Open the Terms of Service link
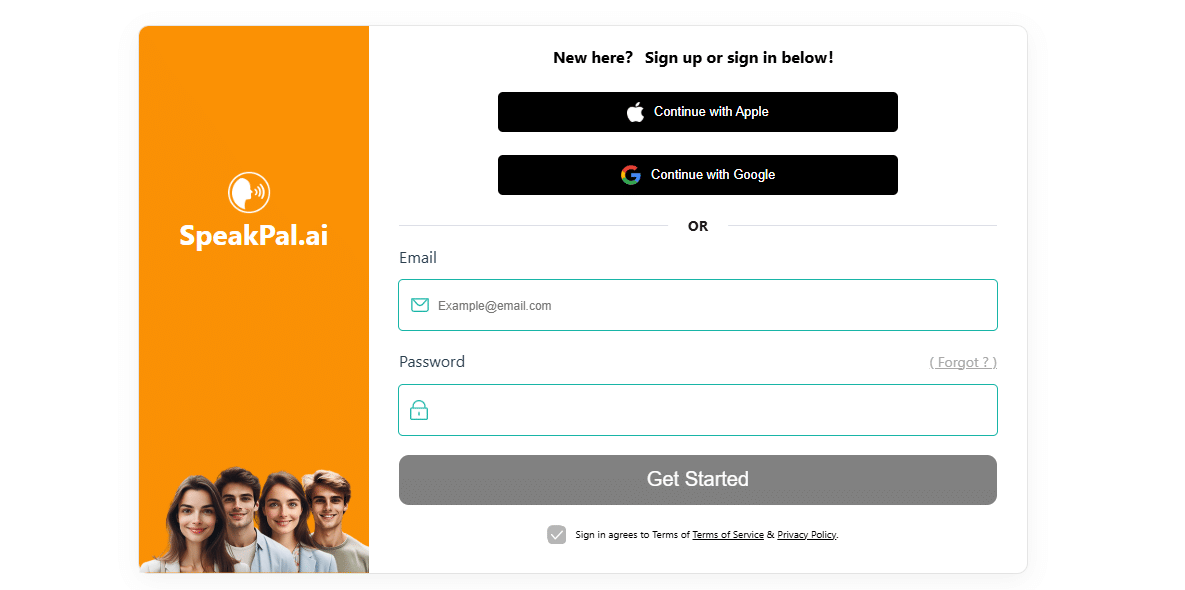This screenshot has width=1185, height=590. pos(728,535)
